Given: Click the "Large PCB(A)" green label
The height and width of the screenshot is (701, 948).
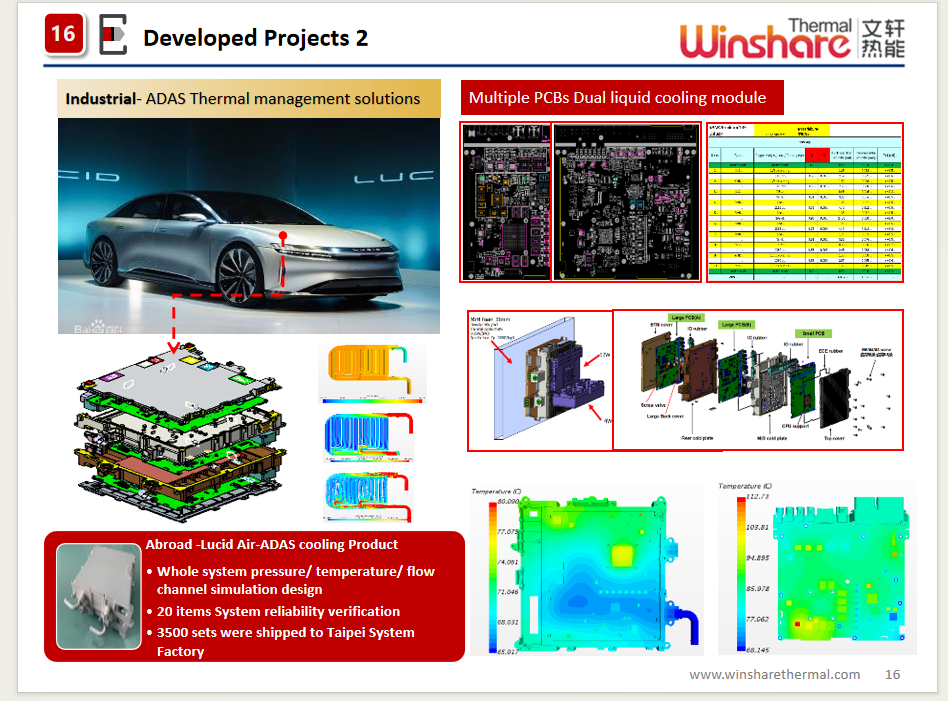Looking at the screenshot, I should [686, 318].
